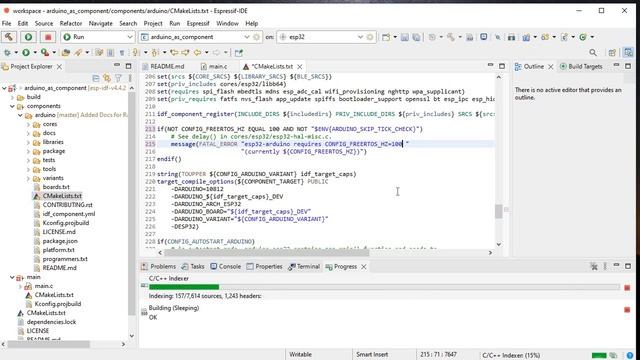Viewport: 640px width, 360px height.
Task: Click the Back navigation yellow arrow
Action: coord(198,53)
